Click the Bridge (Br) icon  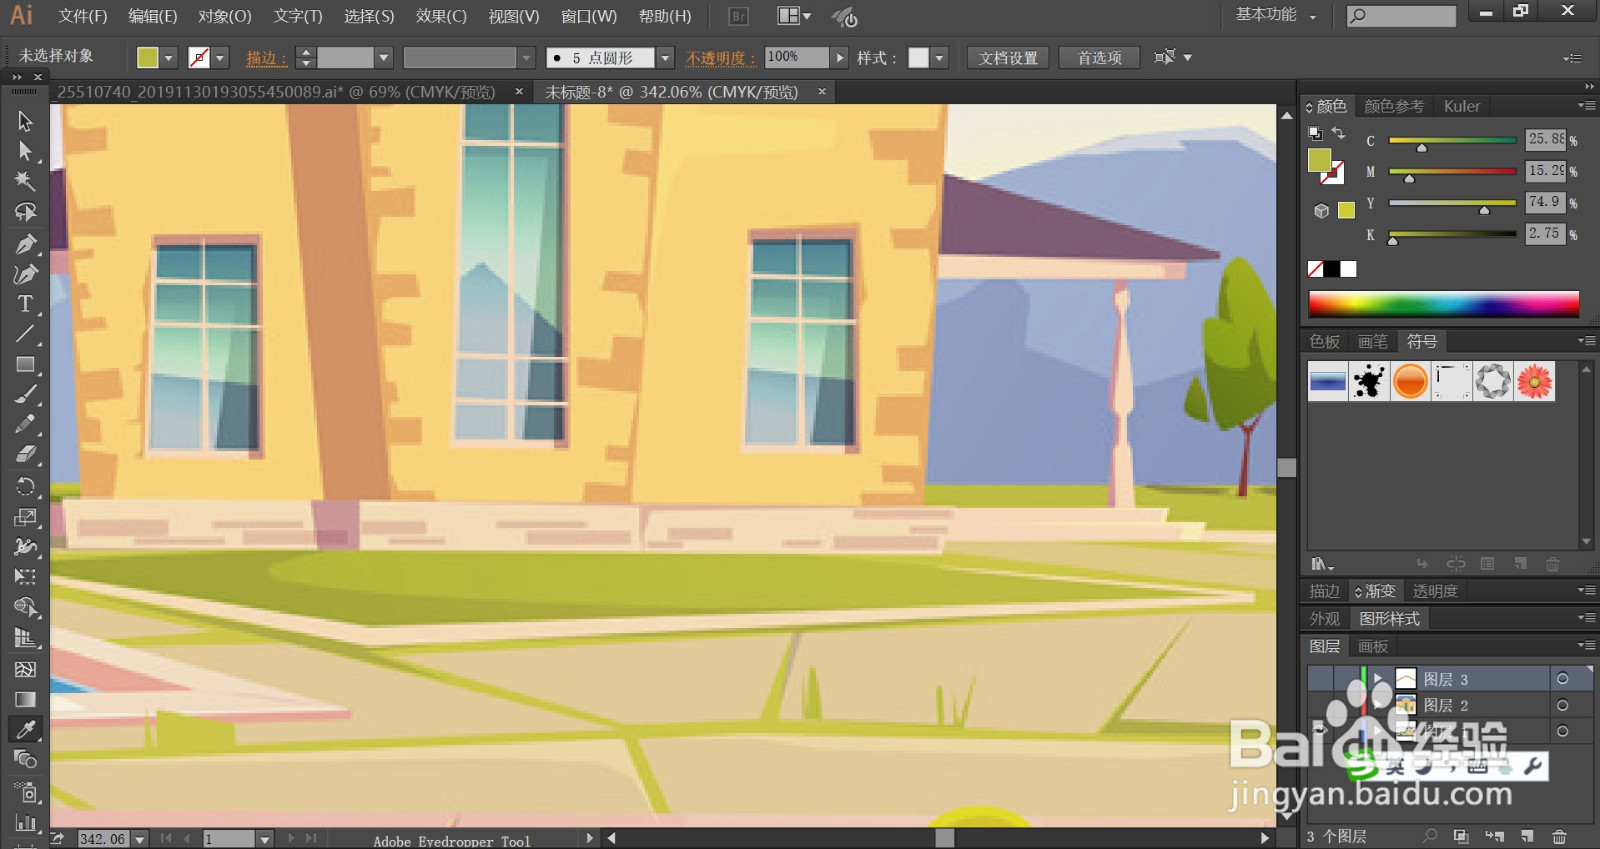738,16
